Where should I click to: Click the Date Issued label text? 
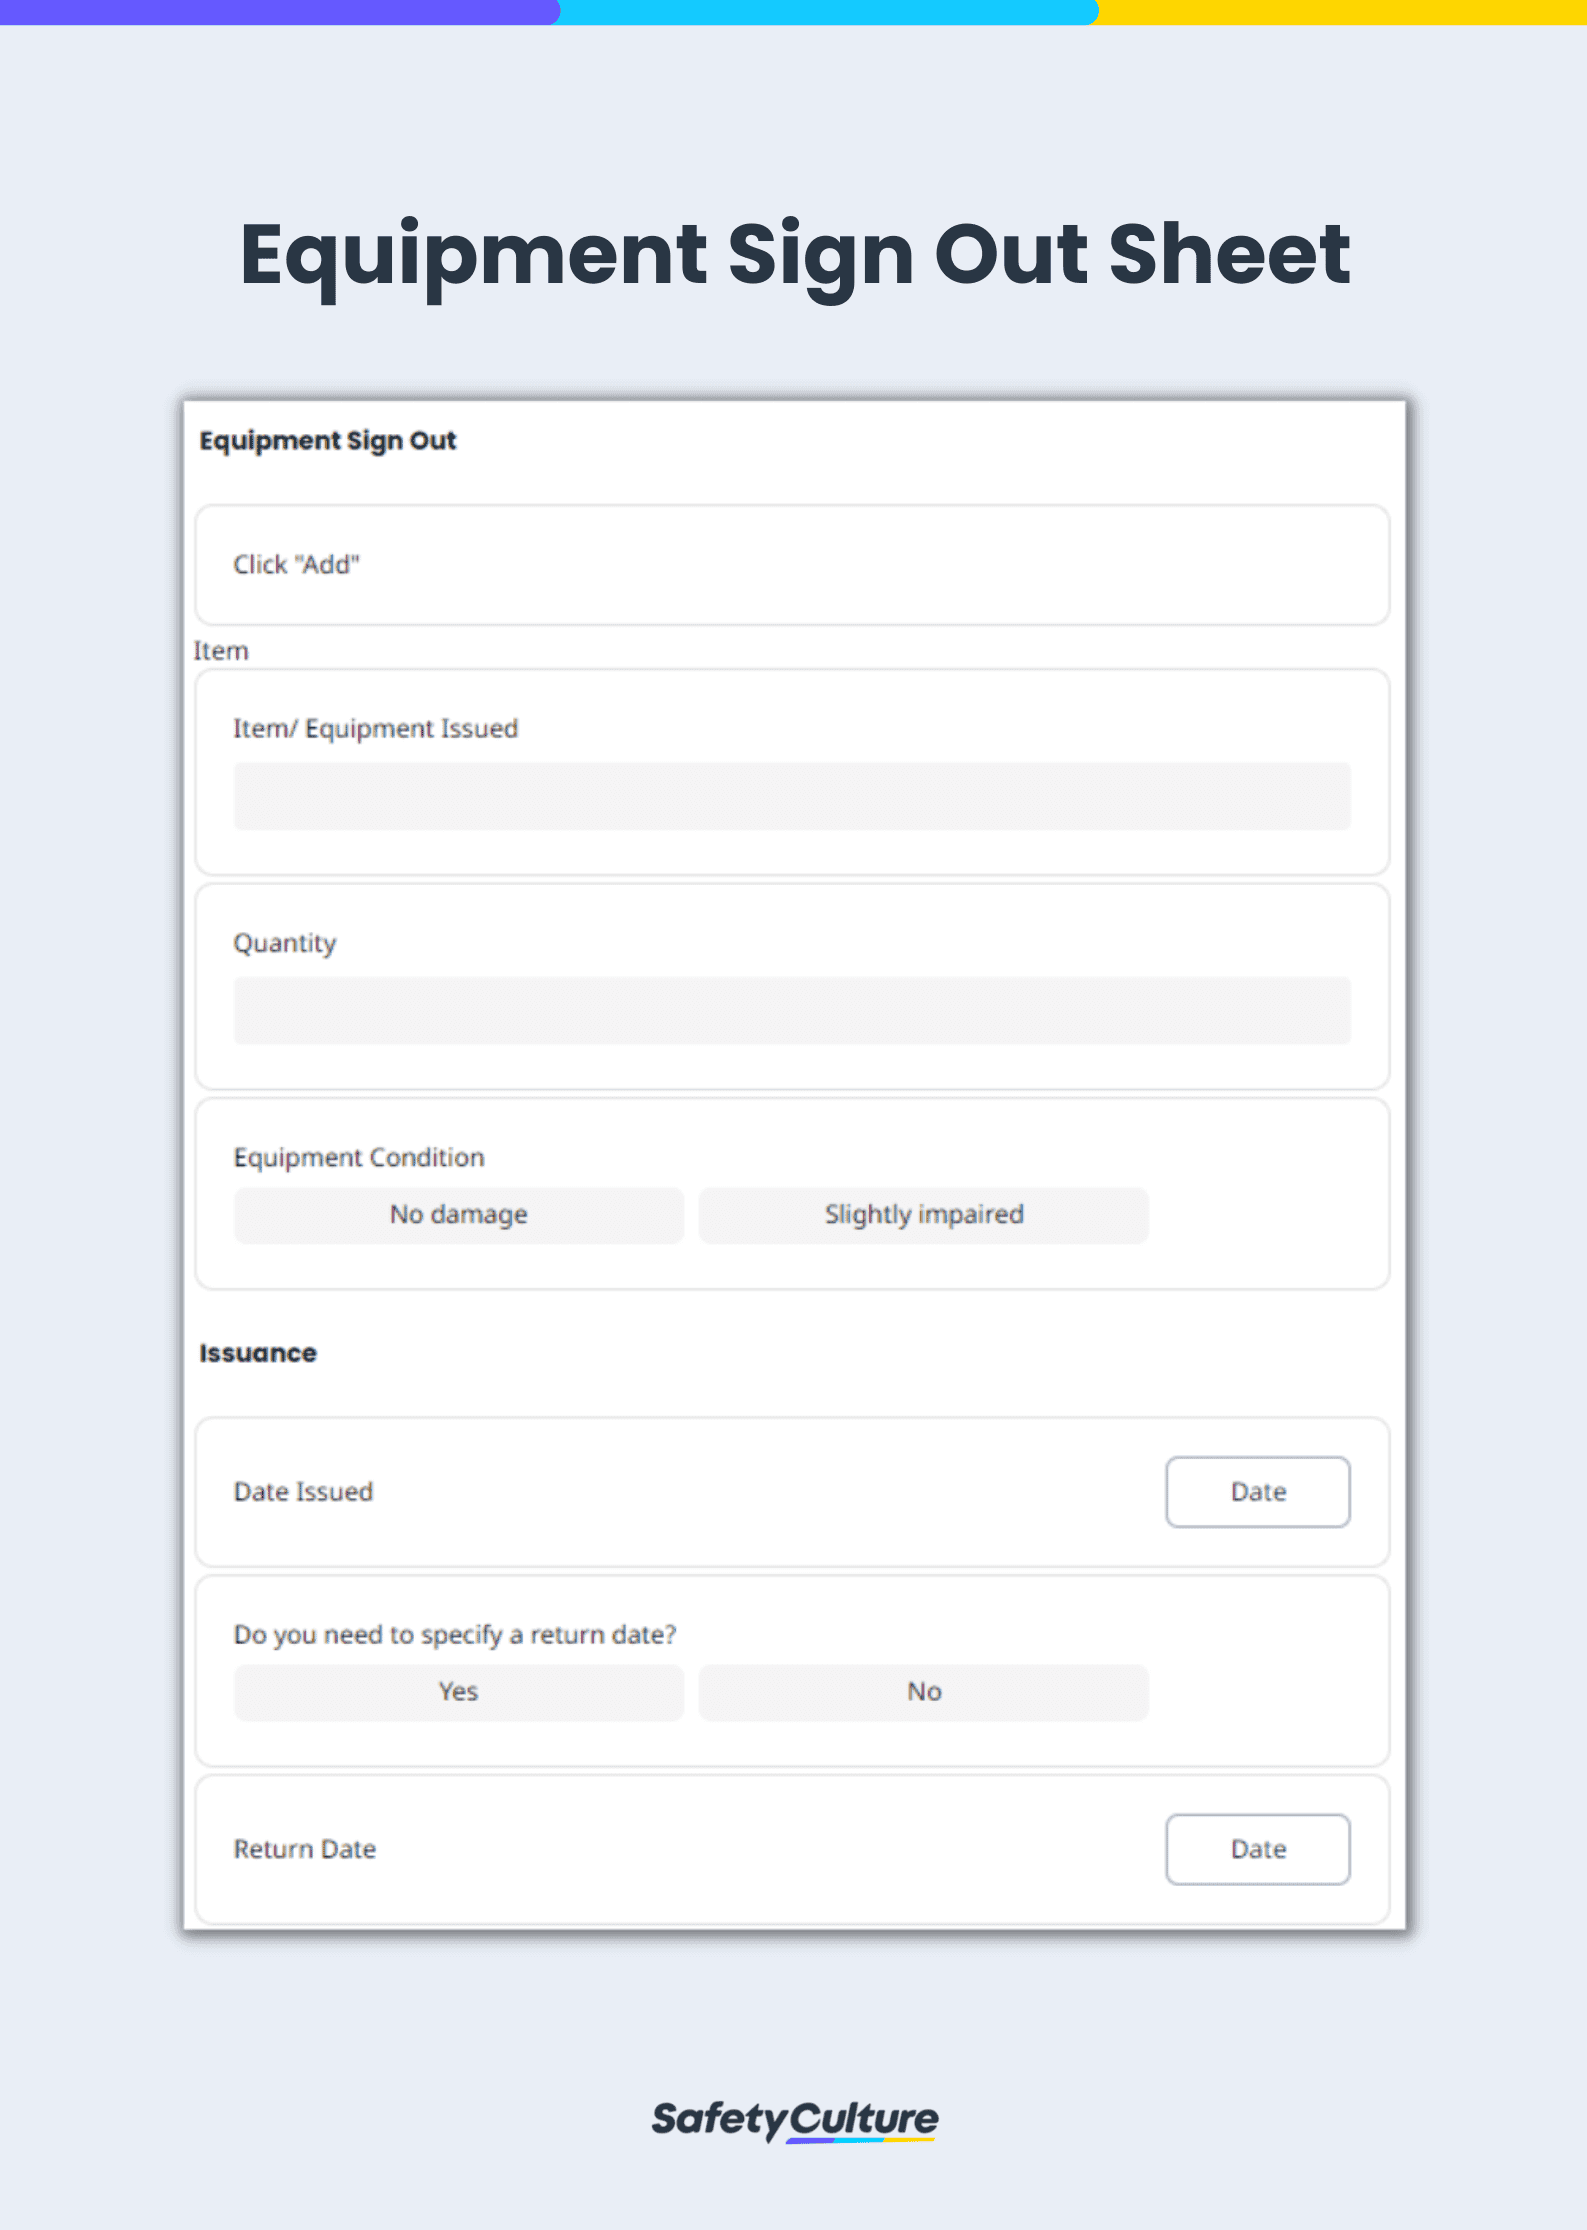pyautogui.click(x=303, y=1492)
